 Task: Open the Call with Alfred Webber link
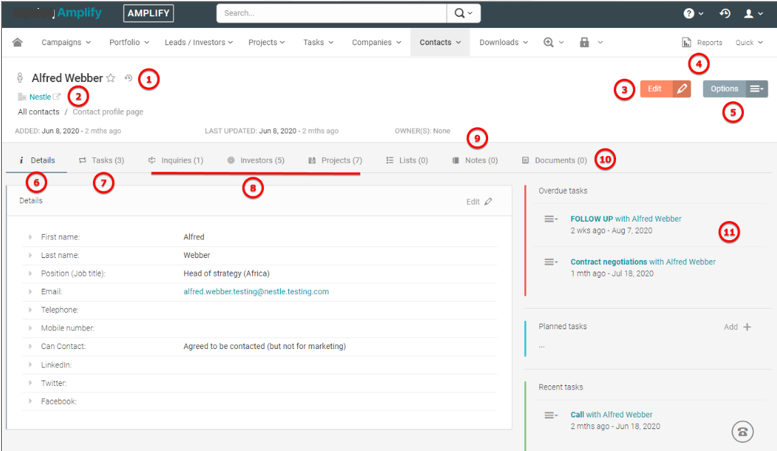click(611, 414)
